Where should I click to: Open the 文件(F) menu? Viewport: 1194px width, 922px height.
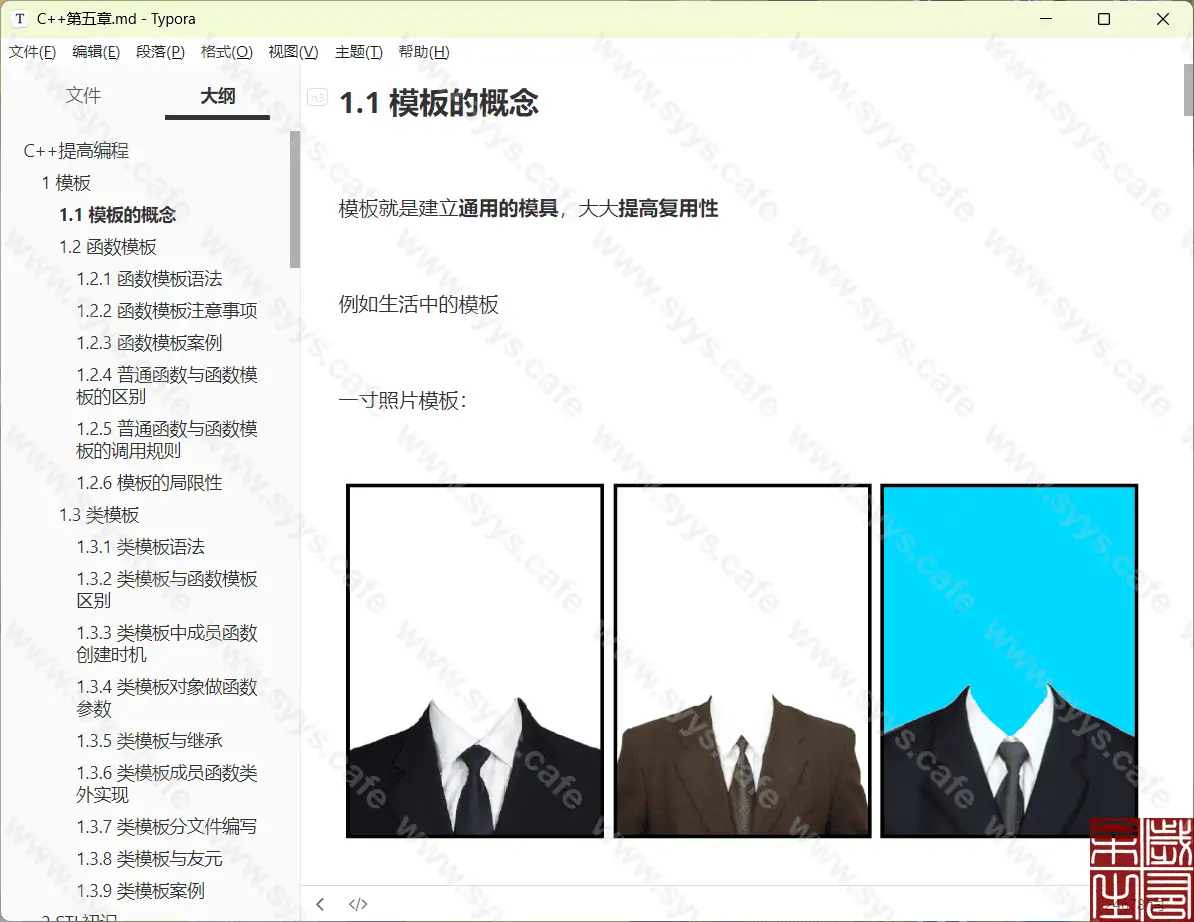31,52
